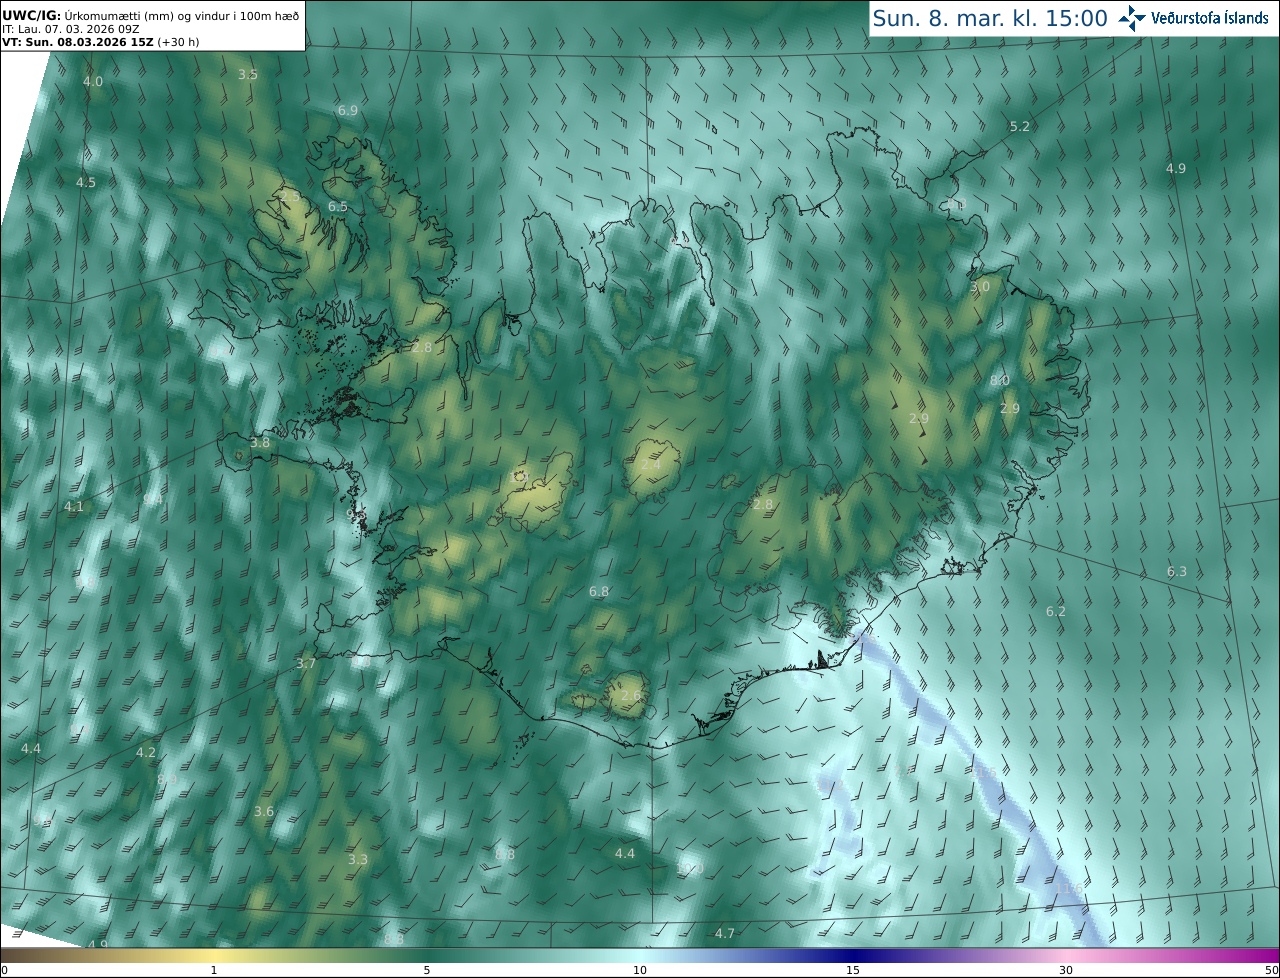Click the 5.2 value label on the map
This screenshot has height=978, width=1280.
(x=1020, y=126)
